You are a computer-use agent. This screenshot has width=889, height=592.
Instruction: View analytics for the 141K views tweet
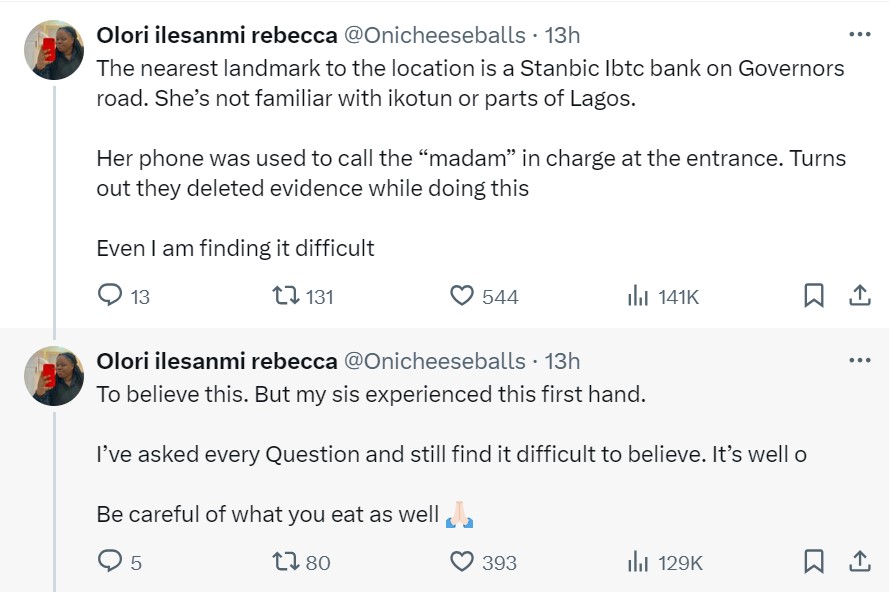point(638,296)
